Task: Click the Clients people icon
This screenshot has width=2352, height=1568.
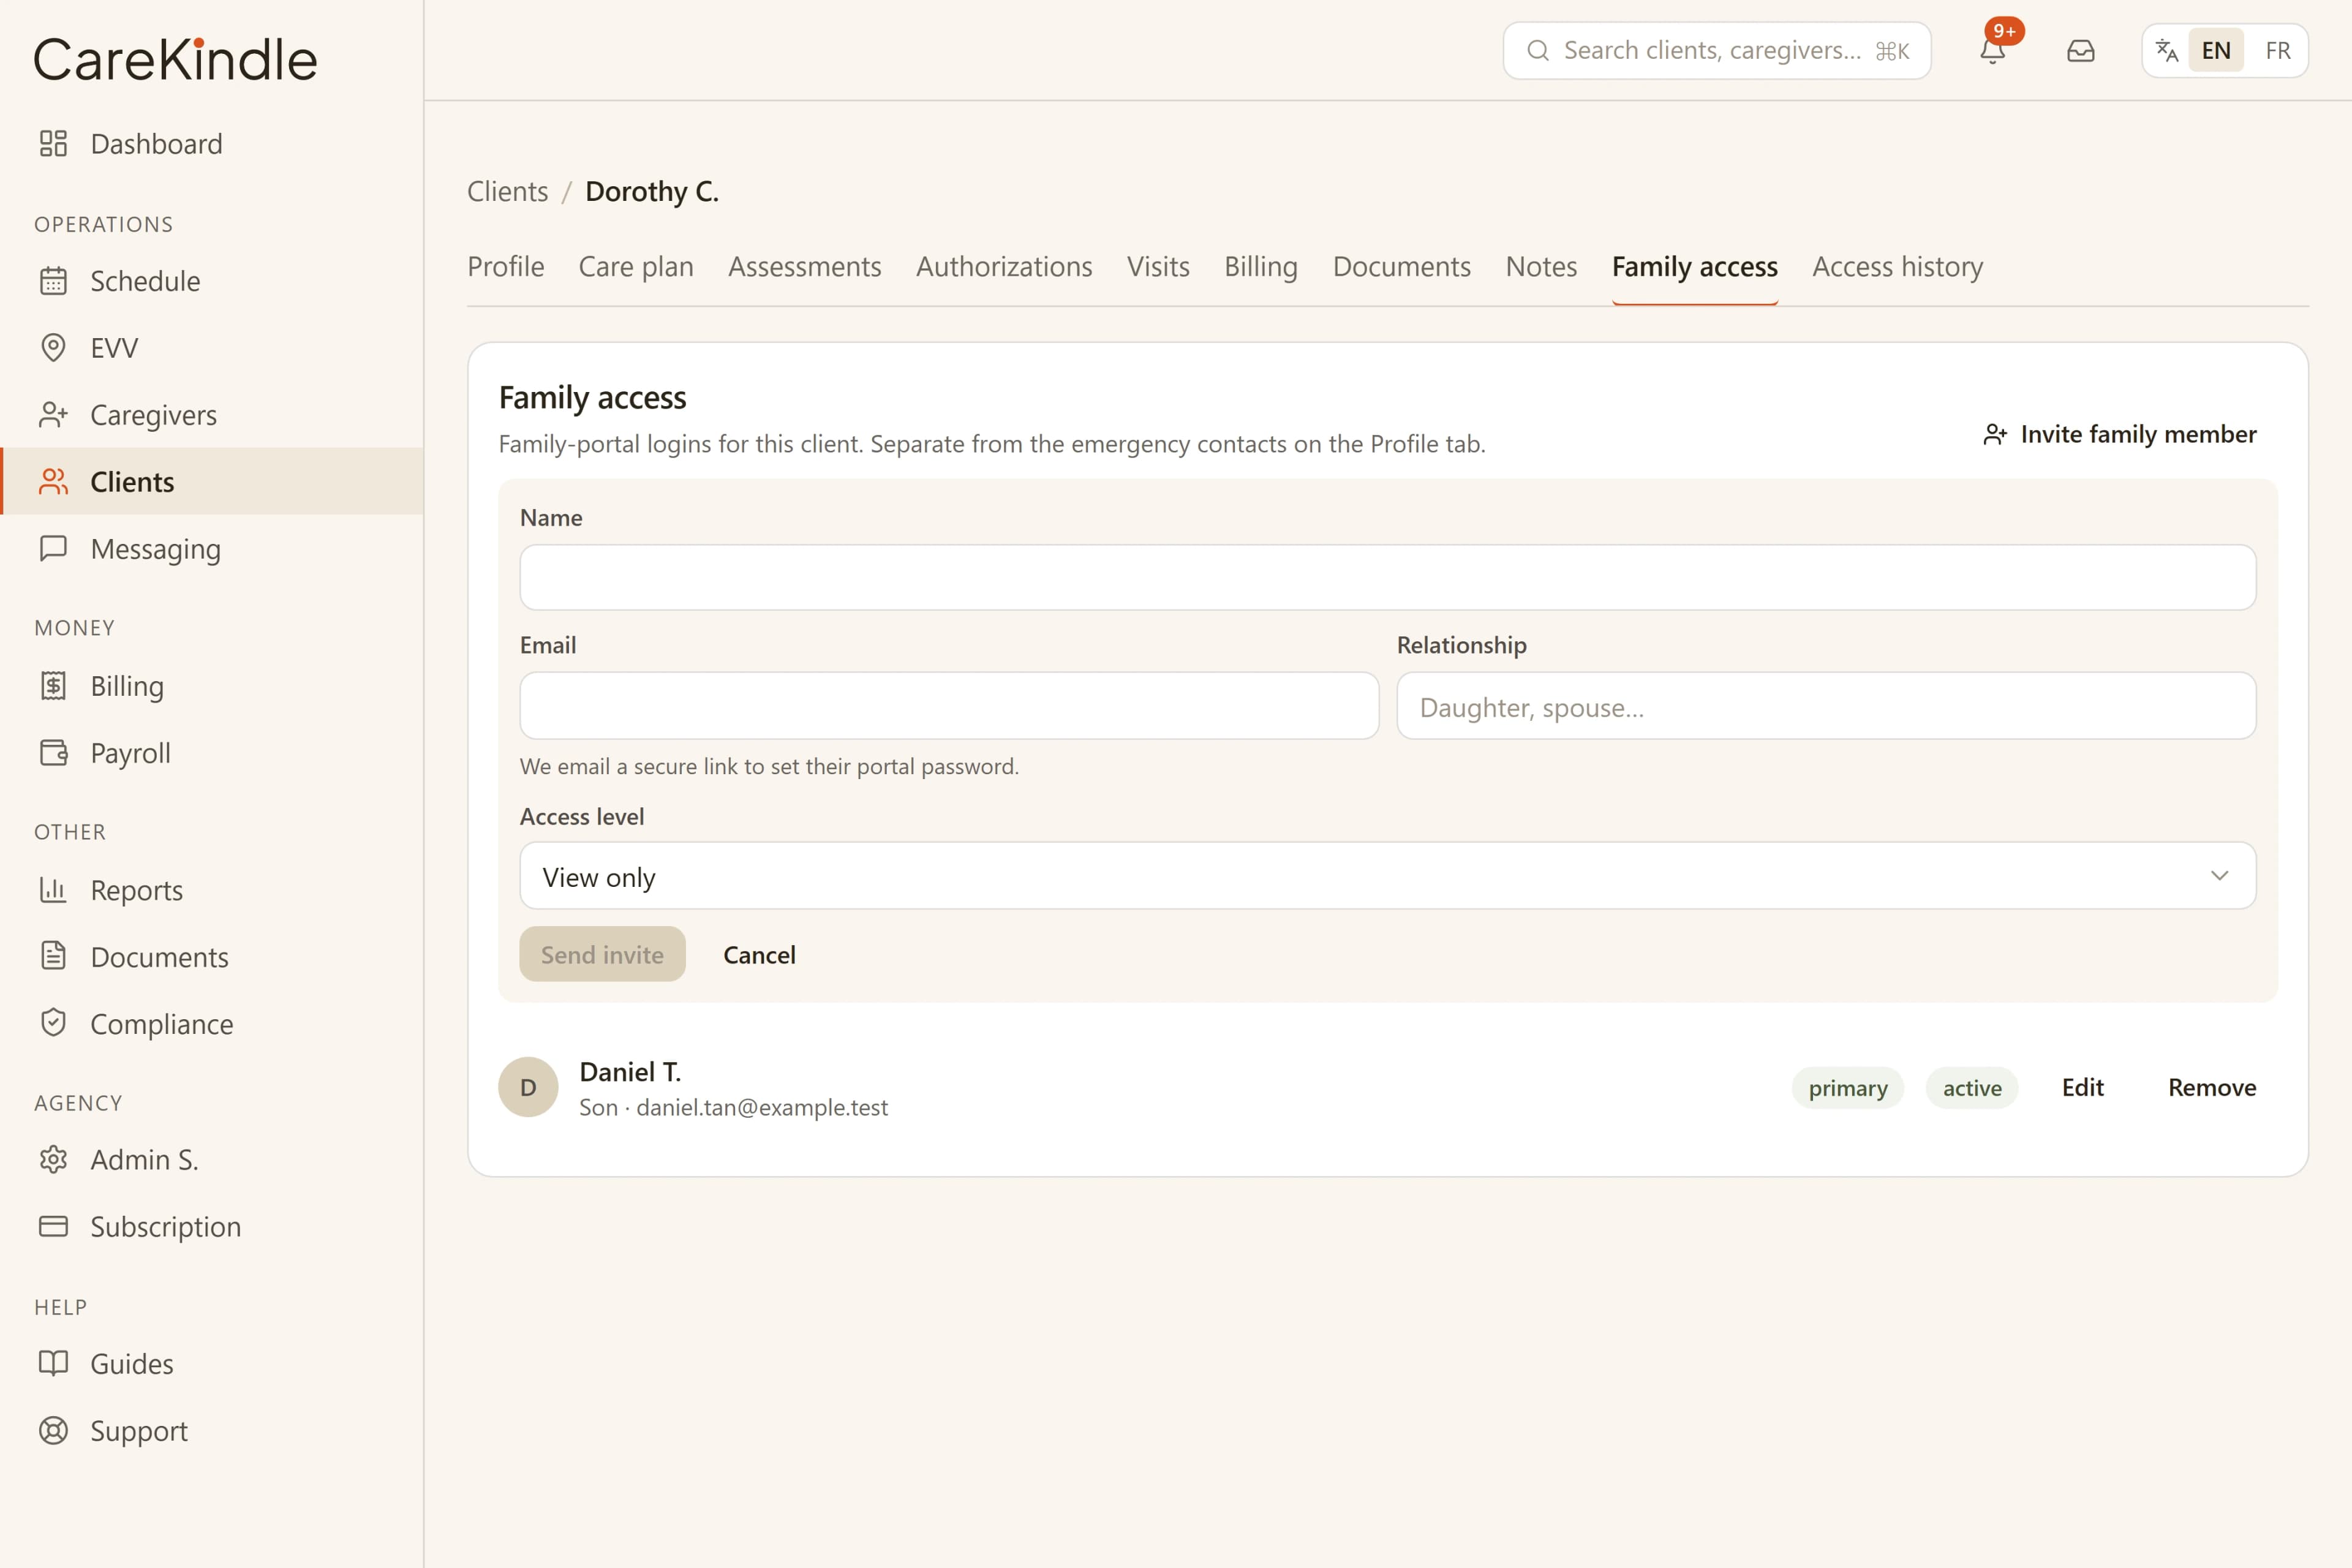Action: (x=53, y=482)
